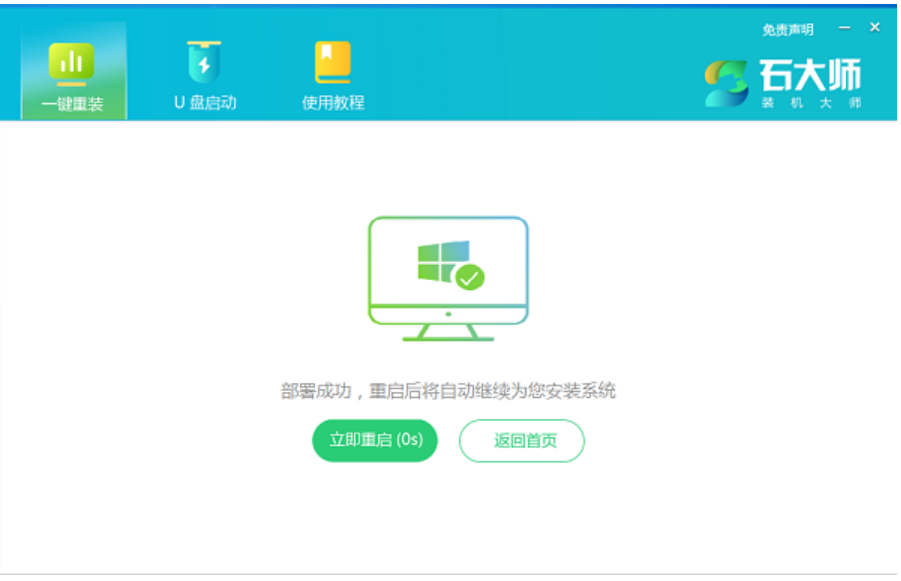Minimize the 石大师 window
901x581 pixels.
tap(845, 28)
